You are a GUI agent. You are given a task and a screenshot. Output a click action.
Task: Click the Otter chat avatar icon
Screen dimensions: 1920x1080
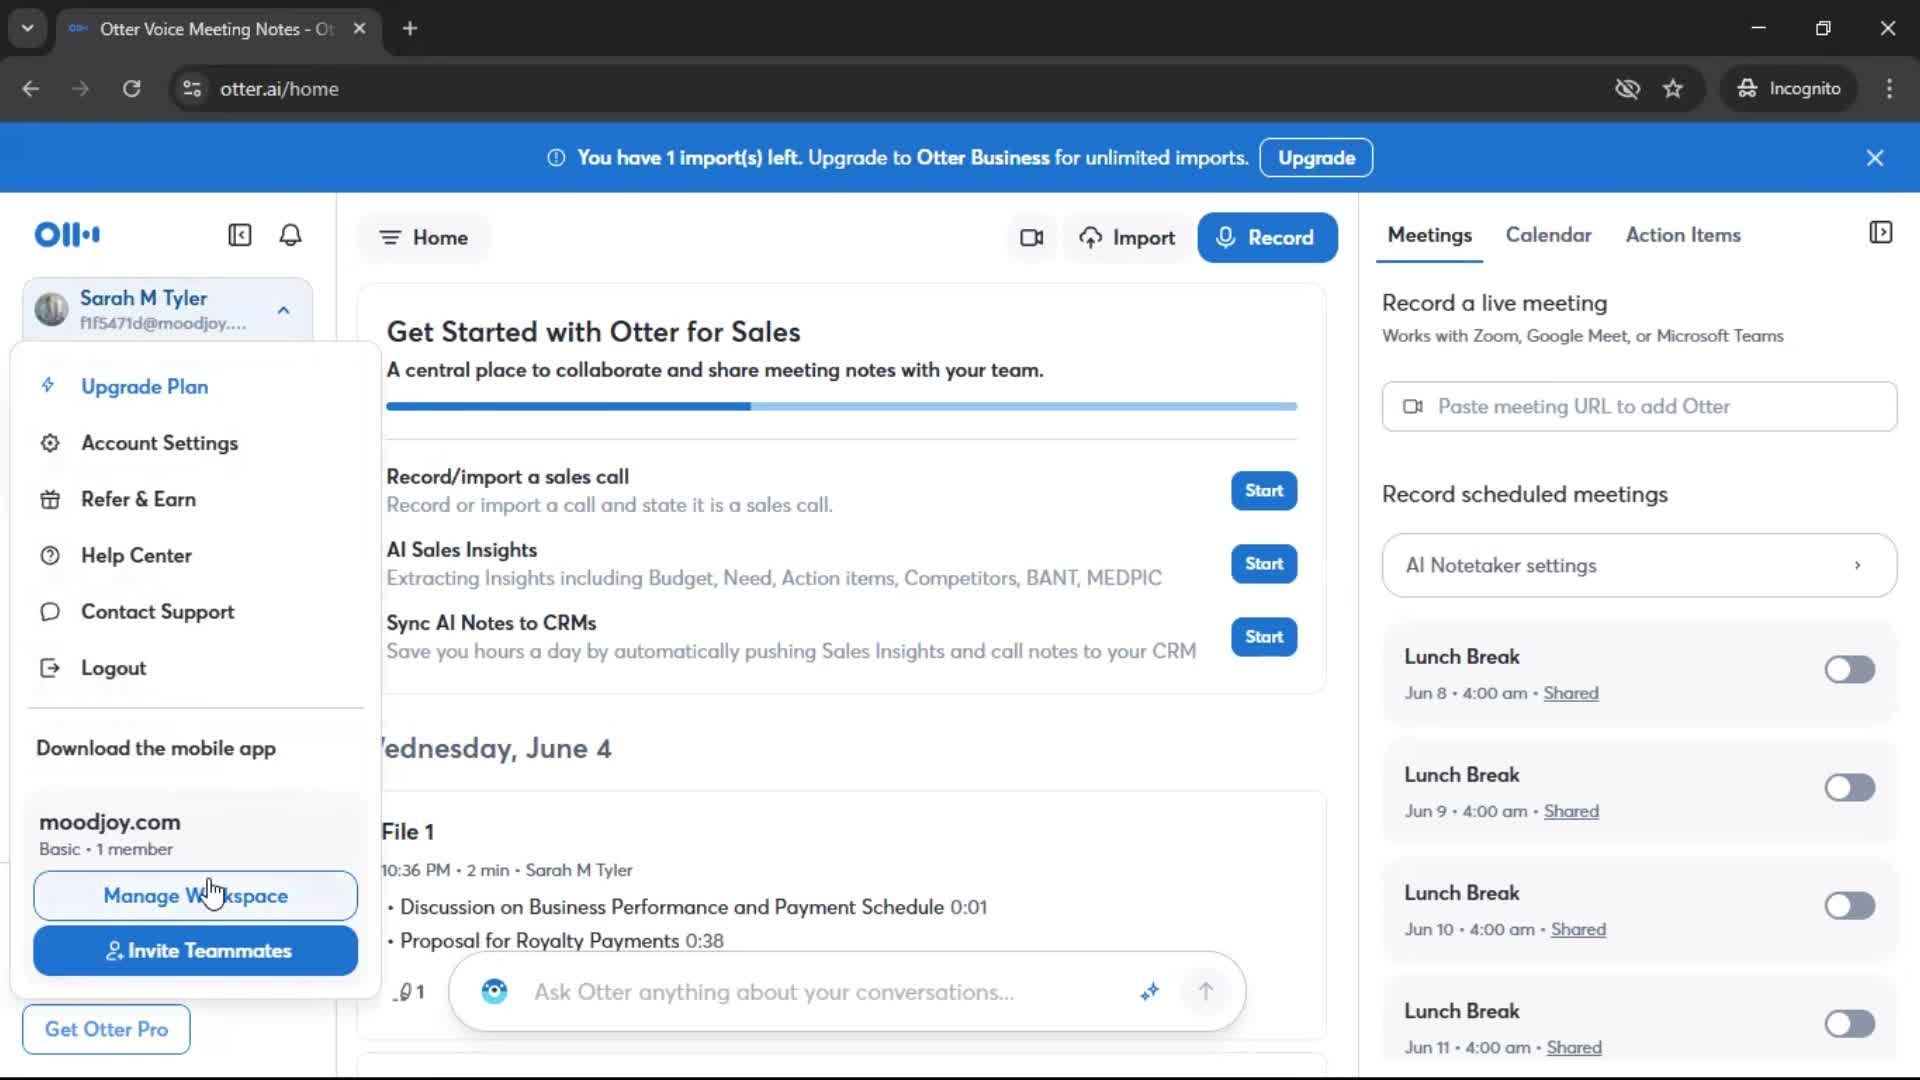494,992
